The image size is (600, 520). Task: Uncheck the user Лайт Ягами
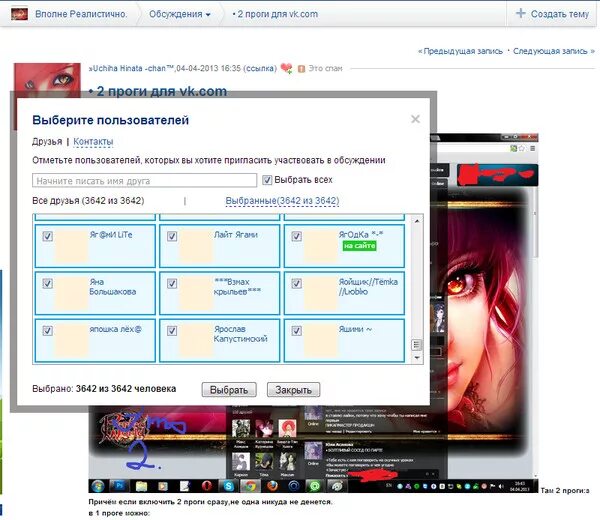tap(172, 236)
